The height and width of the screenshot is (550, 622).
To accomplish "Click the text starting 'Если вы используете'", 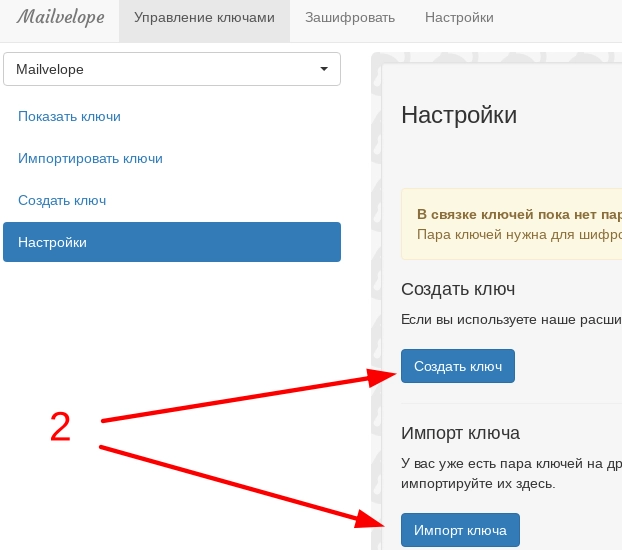I will pos(511,319).
